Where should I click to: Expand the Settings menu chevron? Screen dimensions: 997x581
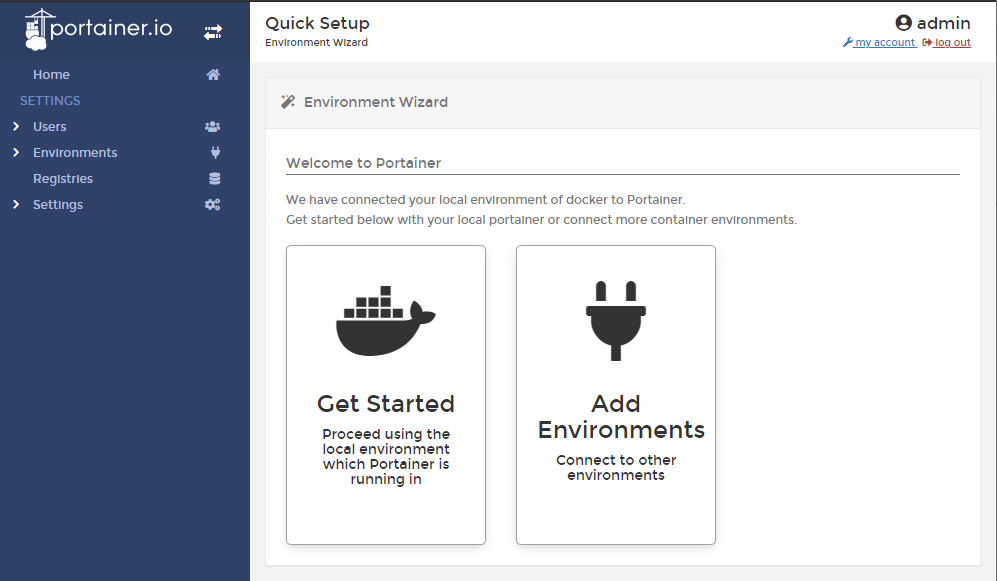[16, 205]
